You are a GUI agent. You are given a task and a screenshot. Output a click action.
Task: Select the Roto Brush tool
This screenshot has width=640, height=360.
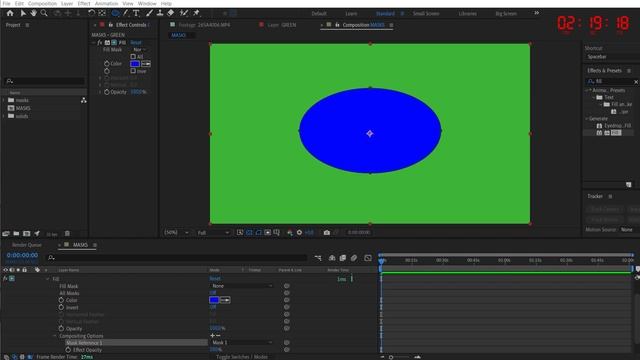click(x=184, y=13)
